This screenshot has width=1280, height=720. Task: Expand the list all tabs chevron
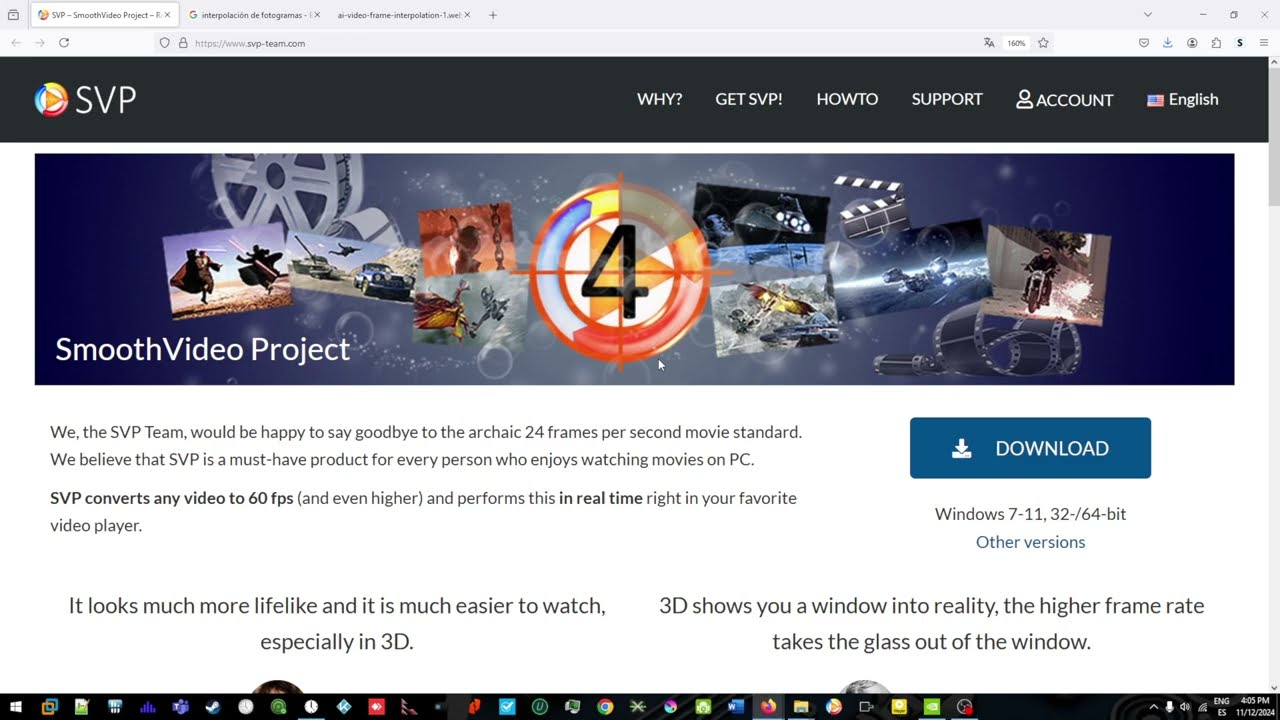1148,15
